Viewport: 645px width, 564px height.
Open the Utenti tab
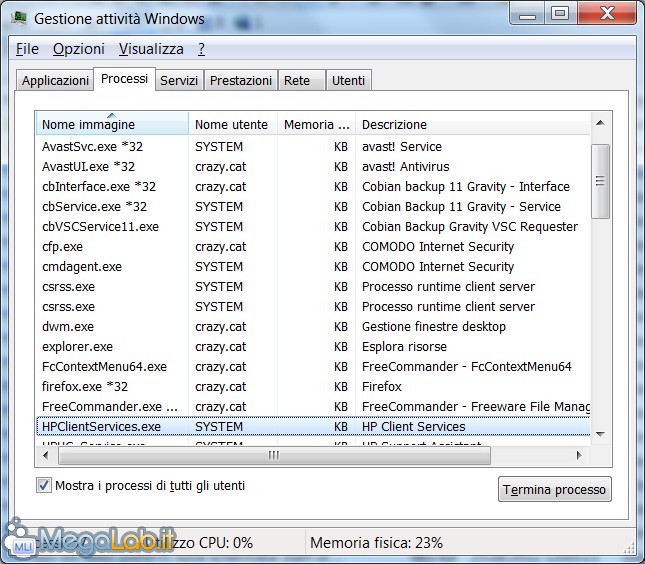coord(348,80)
